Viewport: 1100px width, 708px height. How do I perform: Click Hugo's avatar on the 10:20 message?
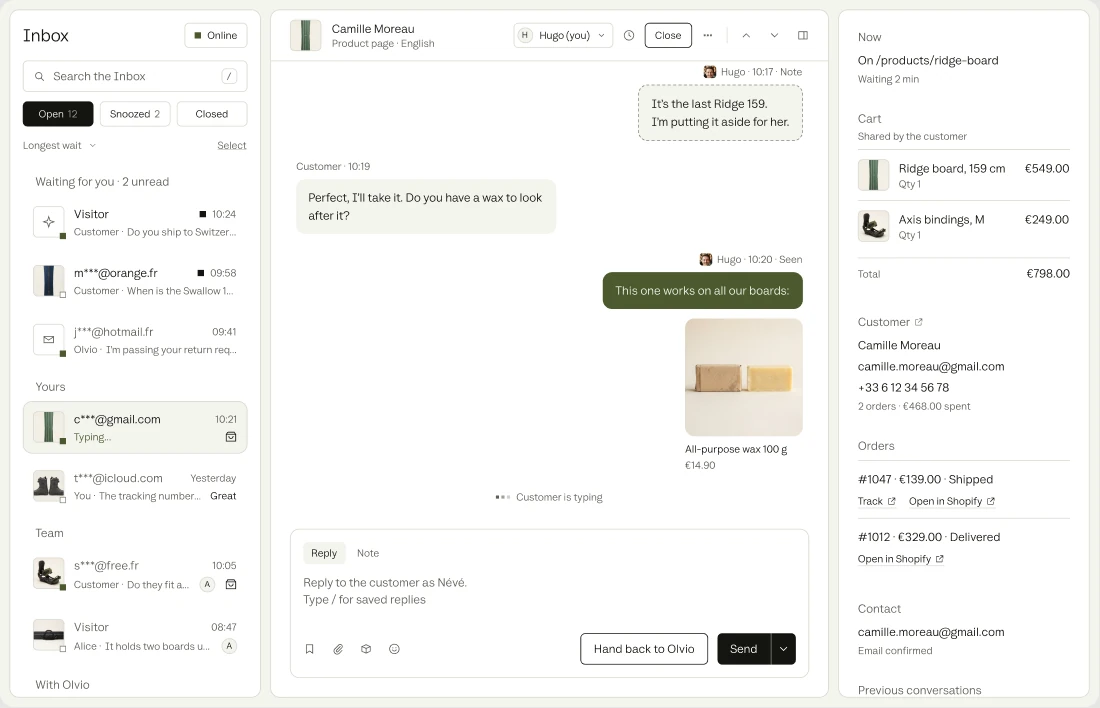pyautogui.click(x=706, y=260)
